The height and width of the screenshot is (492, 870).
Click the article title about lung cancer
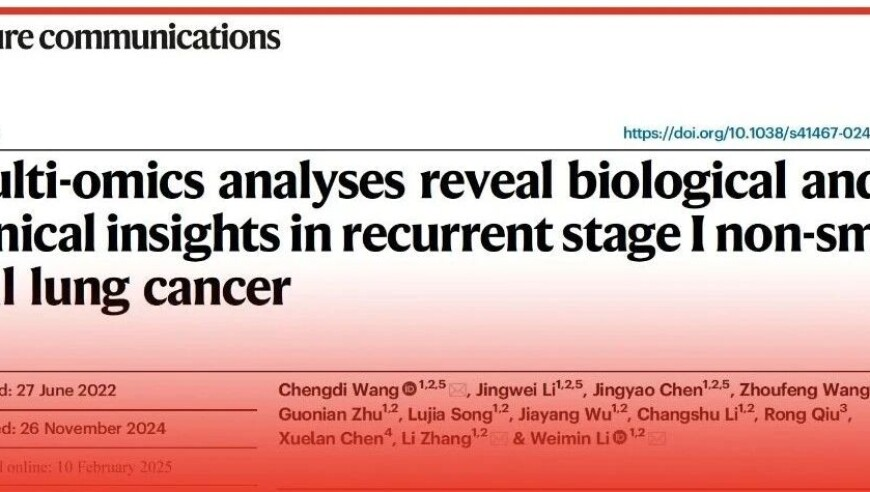coord(435,234)
